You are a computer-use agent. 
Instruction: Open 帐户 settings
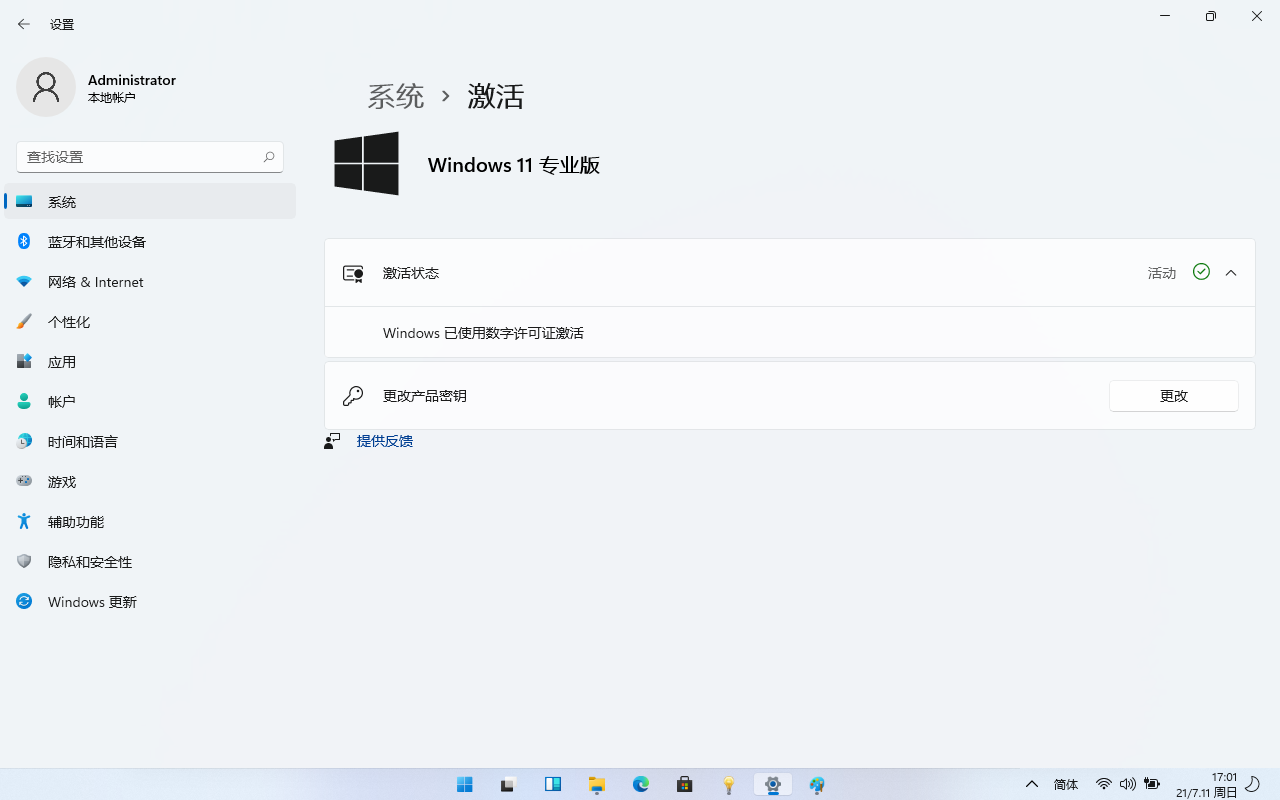tap(150, 401)
